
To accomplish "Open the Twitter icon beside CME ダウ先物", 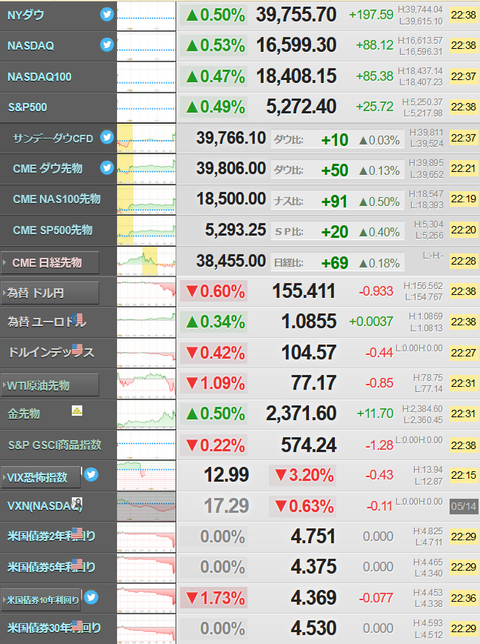I will tap(107, 168).
